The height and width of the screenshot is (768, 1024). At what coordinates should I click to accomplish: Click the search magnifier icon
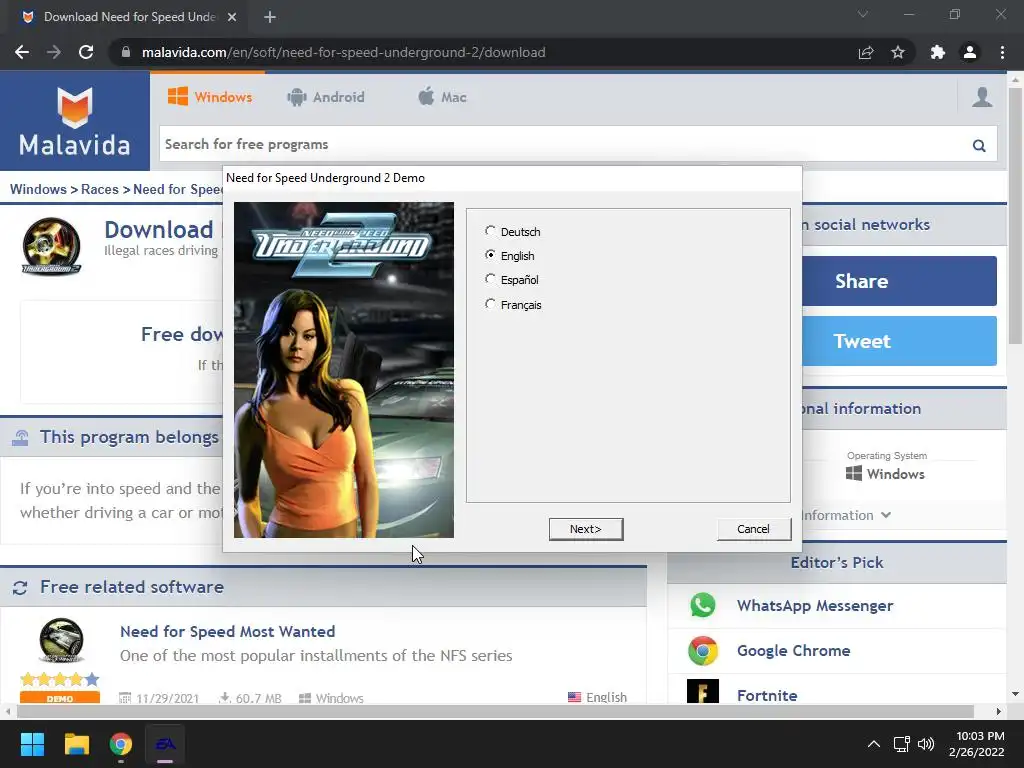tap(979, 145)
